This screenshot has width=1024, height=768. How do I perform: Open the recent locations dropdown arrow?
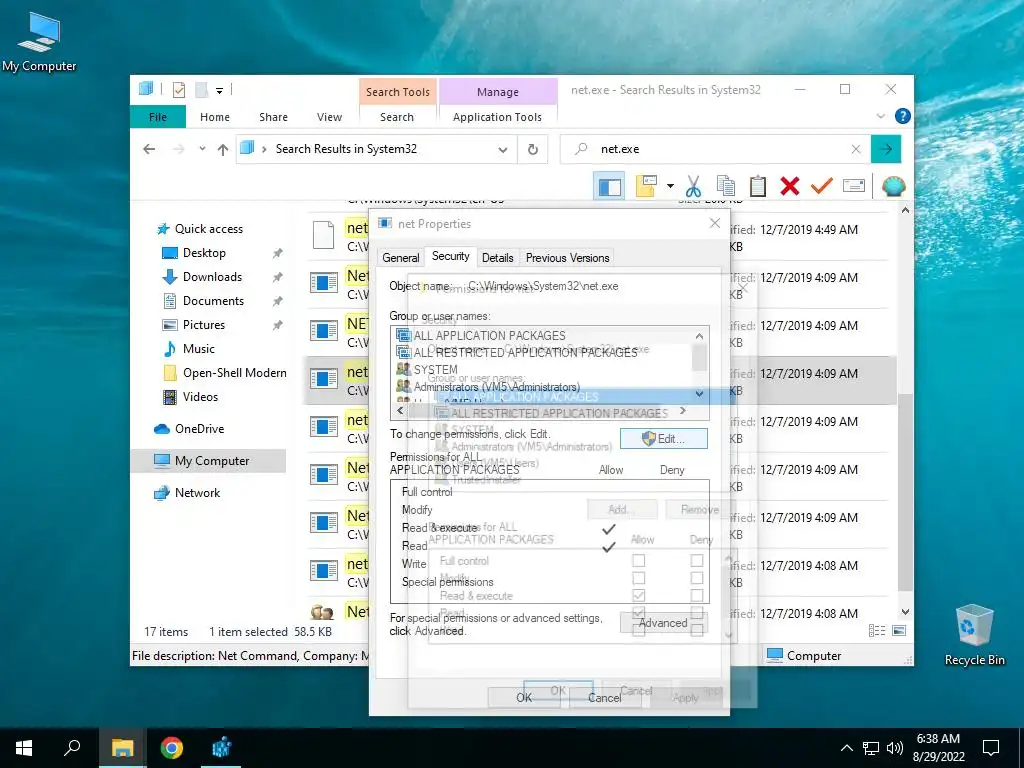point(202,149)
